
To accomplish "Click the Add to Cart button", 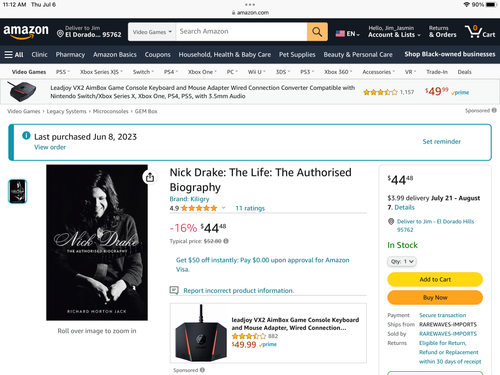I will pos(435,279).
